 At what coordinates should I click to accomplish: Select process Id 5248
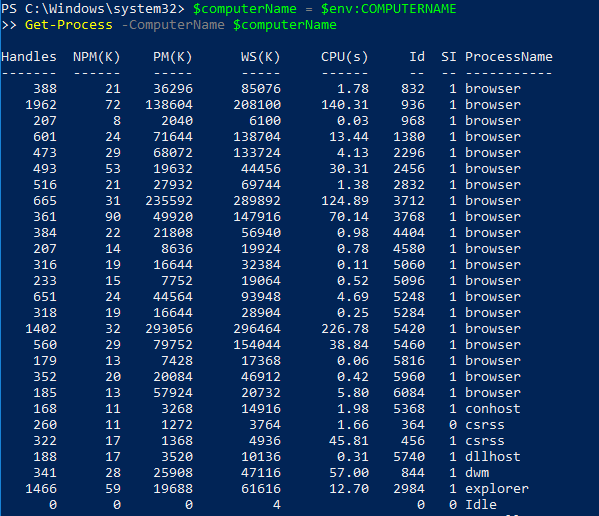[x=409, y=297]
